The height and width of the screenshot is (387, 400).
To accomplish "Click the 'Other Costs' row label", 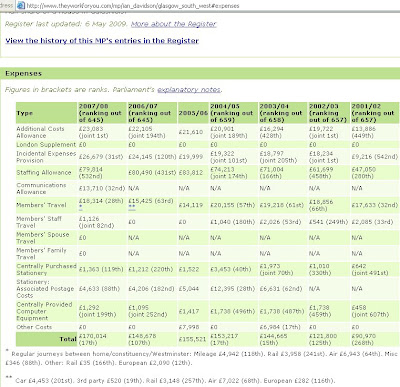I will [34, 327].
